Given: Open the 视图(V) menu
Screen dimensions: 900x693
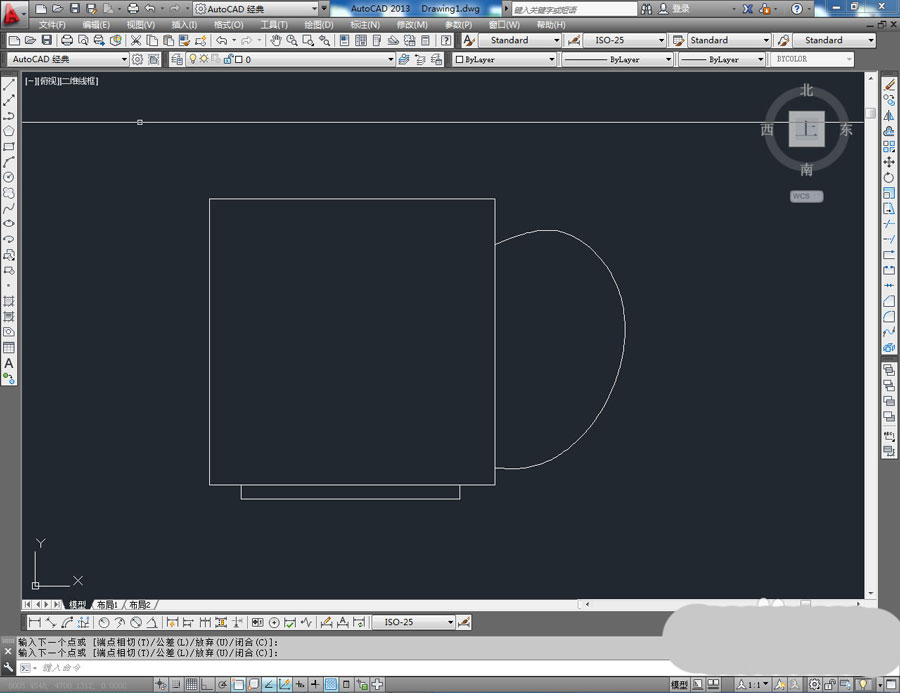Looking at the screenshot, I should click(141, 25).
